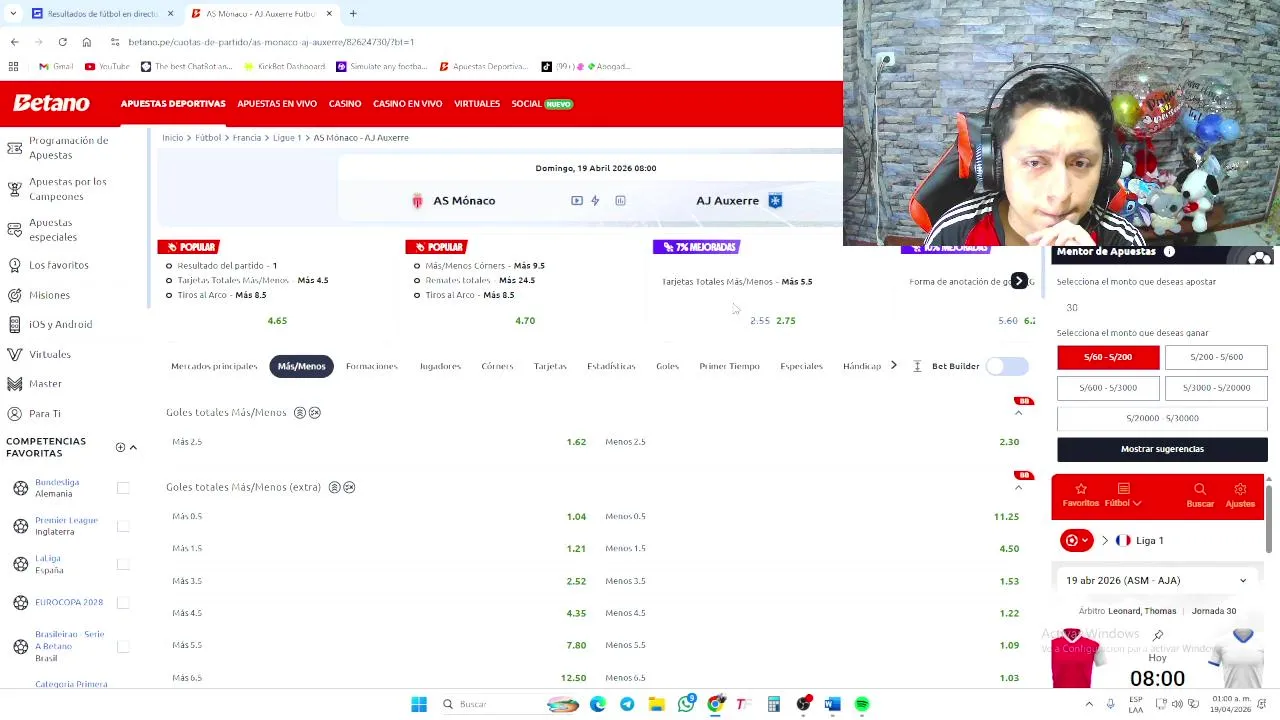The width and height of the screenshot is (1280, 720).
Task: Open the Chrome apps grid icon
Action: (13, 66)
